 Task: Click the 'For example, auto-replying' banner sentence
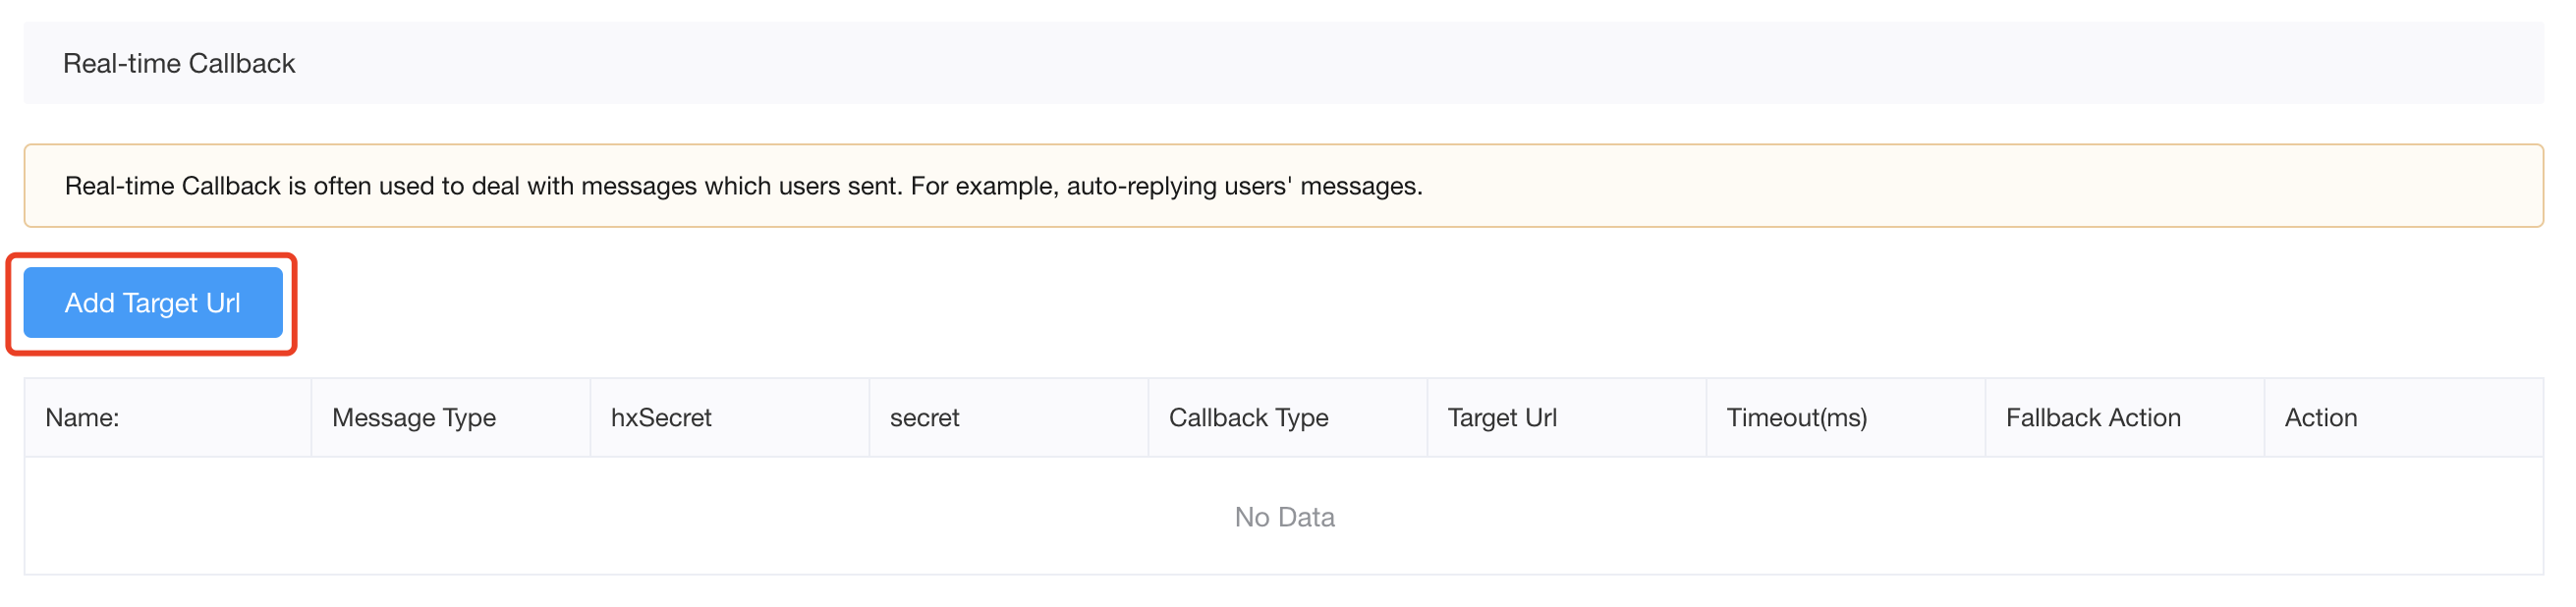(1166, 187)
